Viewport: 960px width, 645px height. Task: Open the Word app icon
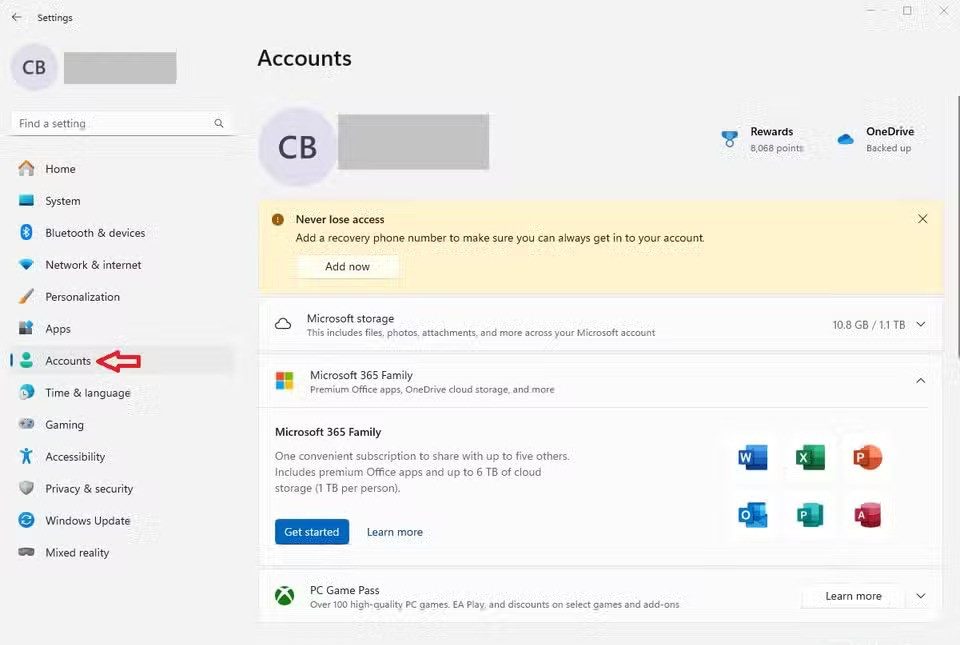click(x=751, y=457)
